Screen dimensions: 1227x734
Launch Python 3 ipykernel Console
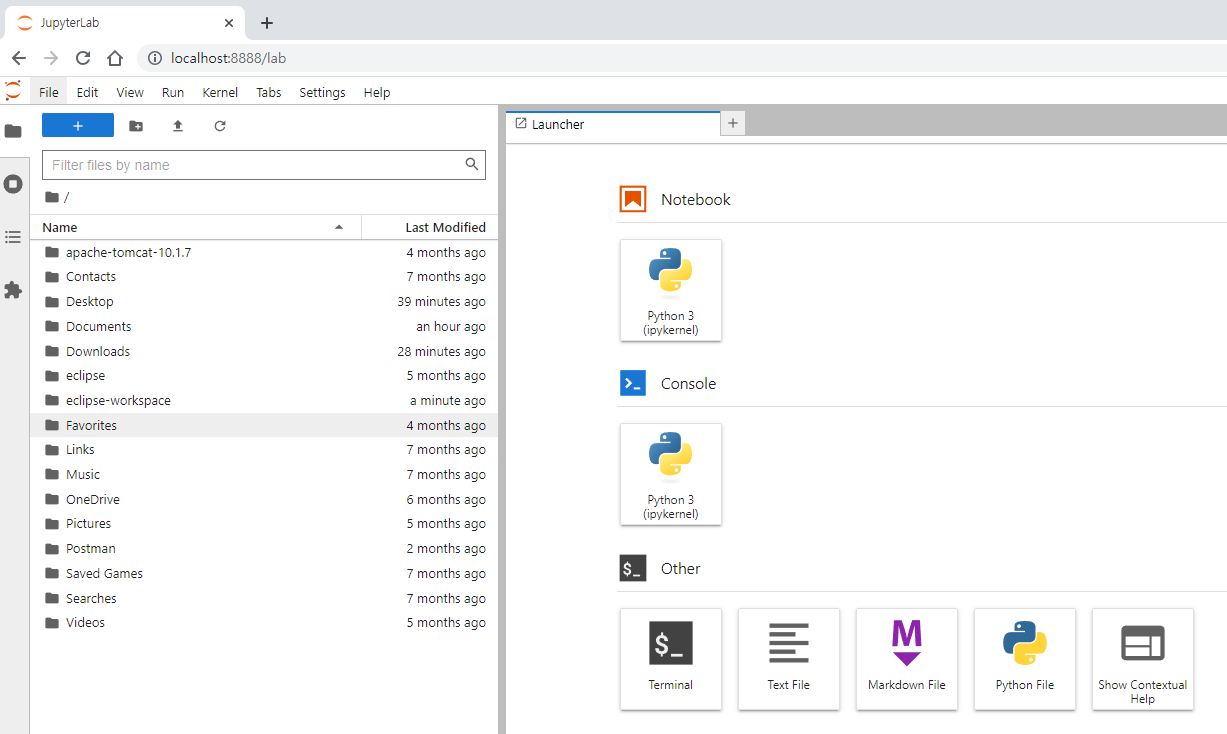tap(671, 474)
